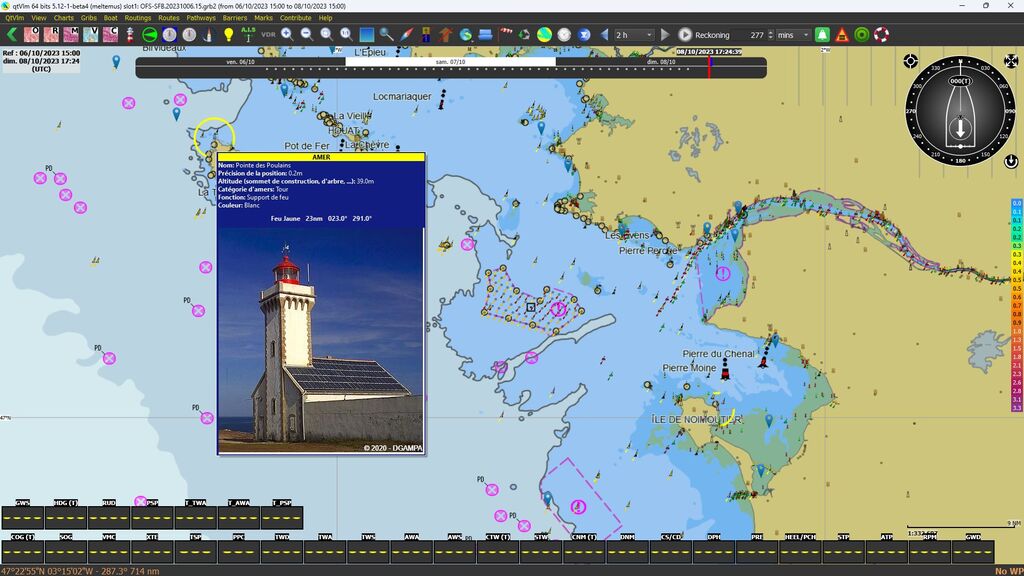Step the time forward with right arrow

[665, 35]
